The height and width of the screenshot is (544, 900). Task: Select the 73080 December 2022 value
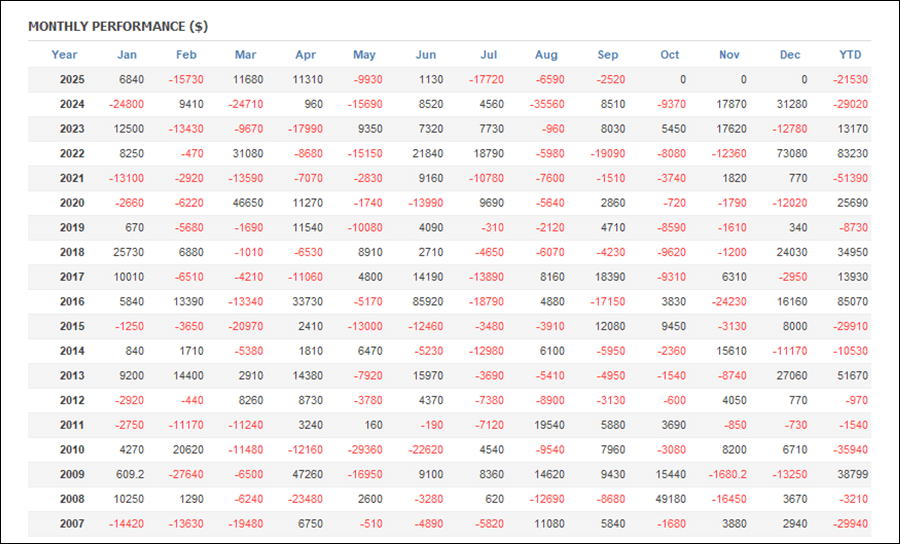point(792,154)
